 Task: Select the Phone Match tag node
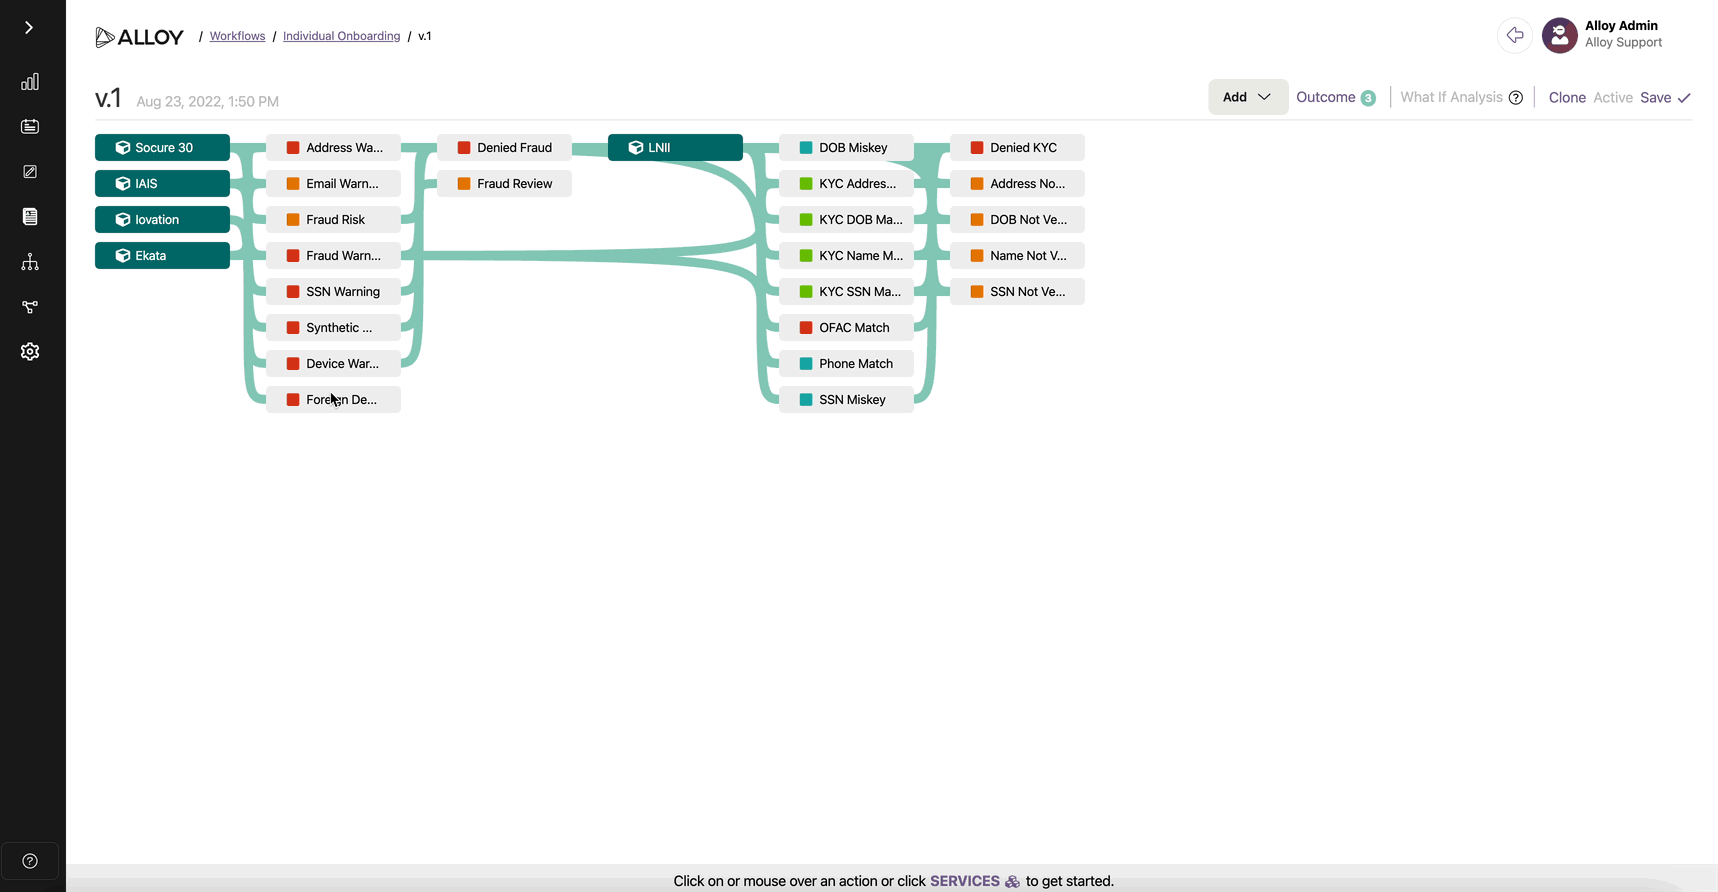[846, 363]
